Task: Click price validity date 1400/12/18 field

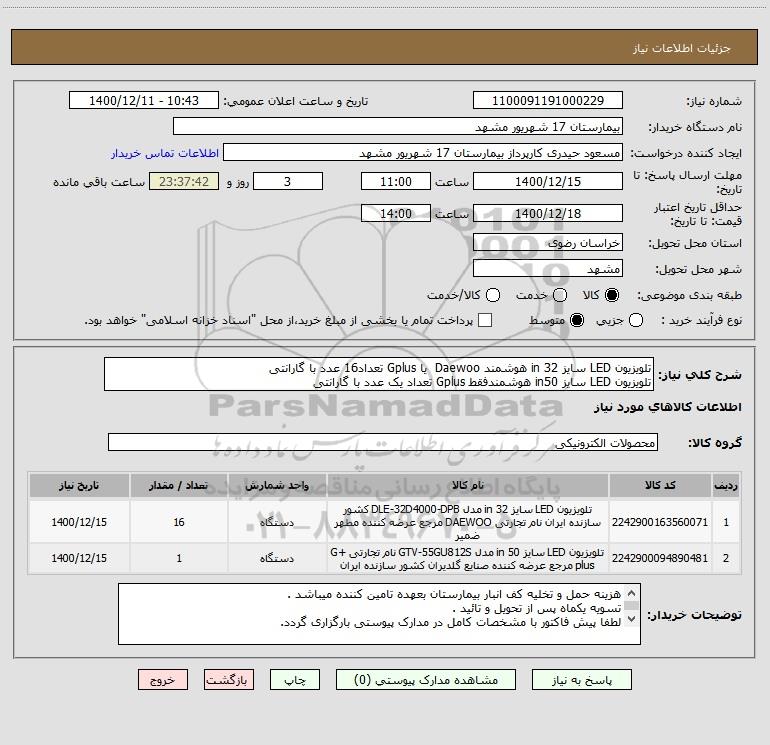Action: 548,213
